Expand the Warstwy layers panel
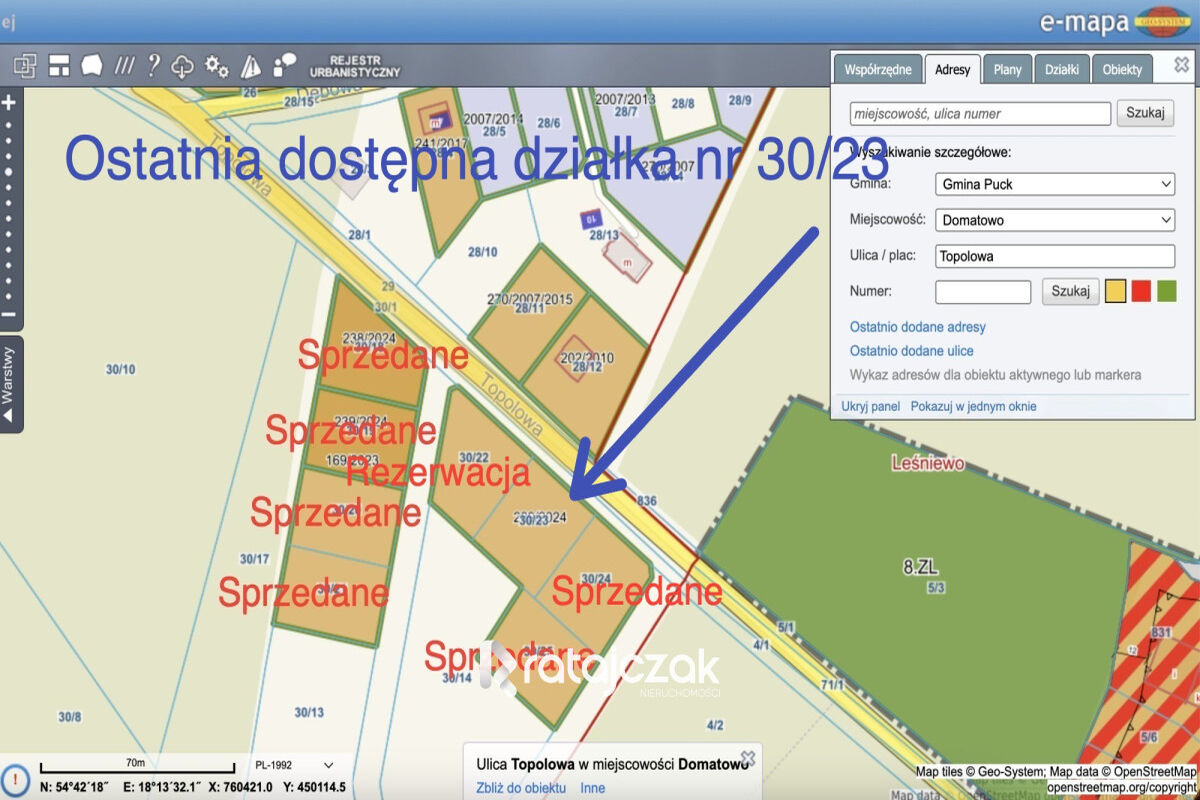Viewport: 1200px width, 800px height. pos(10,383)
